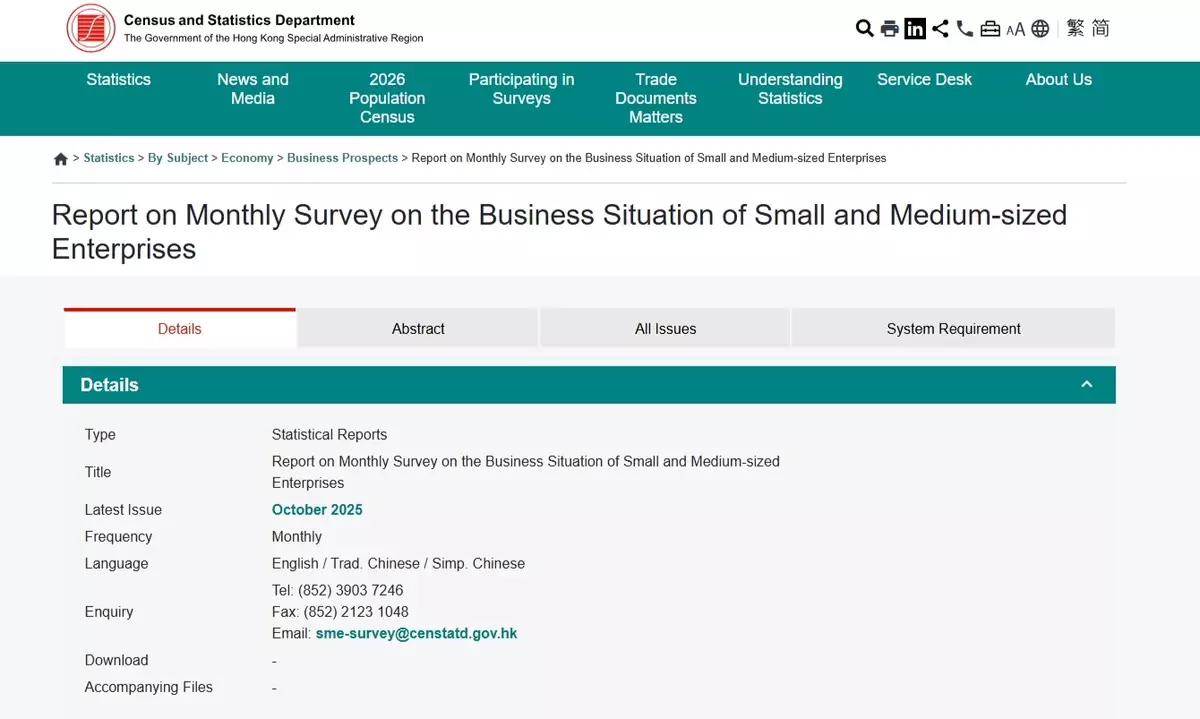Click the printer icon to print this page
This screenshot has height=719, width=1200.
[x=889, y=28]
